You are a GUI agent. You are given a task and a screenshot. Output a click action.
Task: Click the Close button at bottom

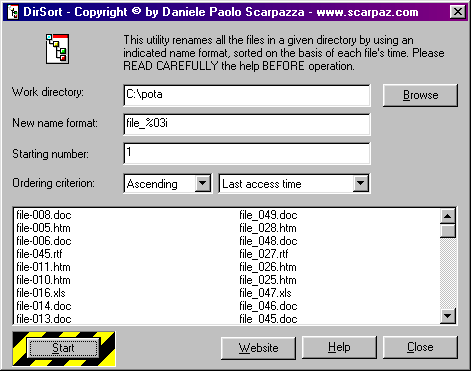click(x=420, y=348)
